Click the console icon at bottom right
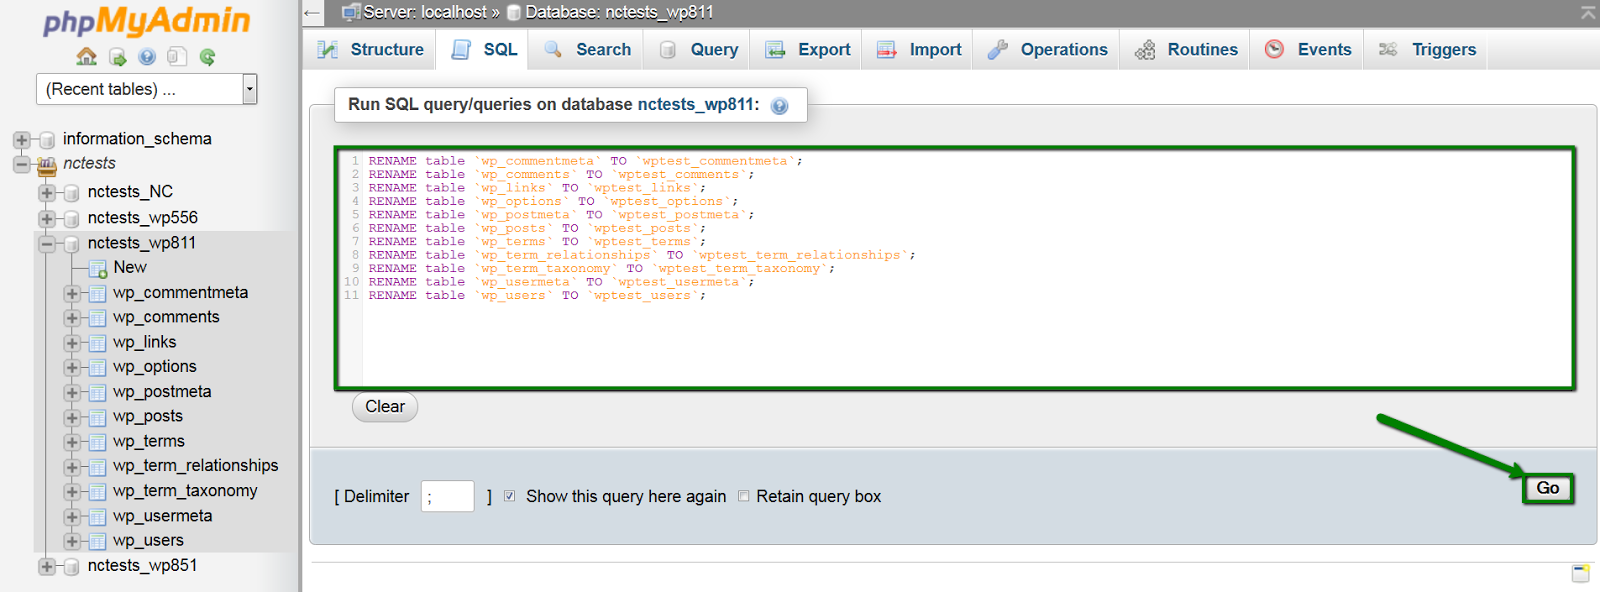1600x592 pixels. [1580, 573]
